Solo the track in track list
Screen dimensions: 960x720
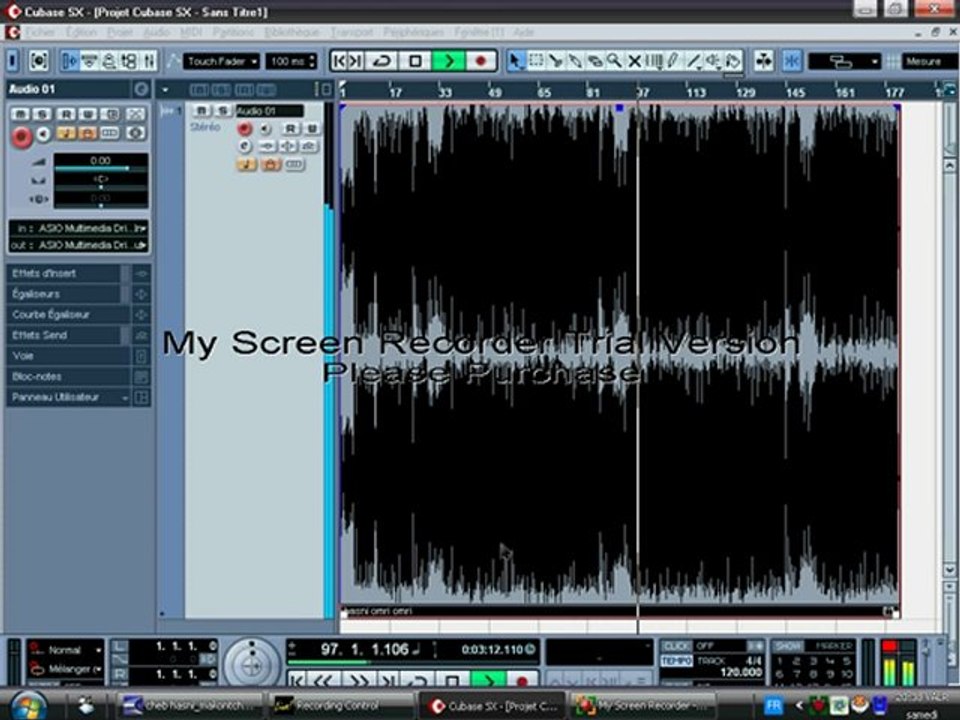222,111
